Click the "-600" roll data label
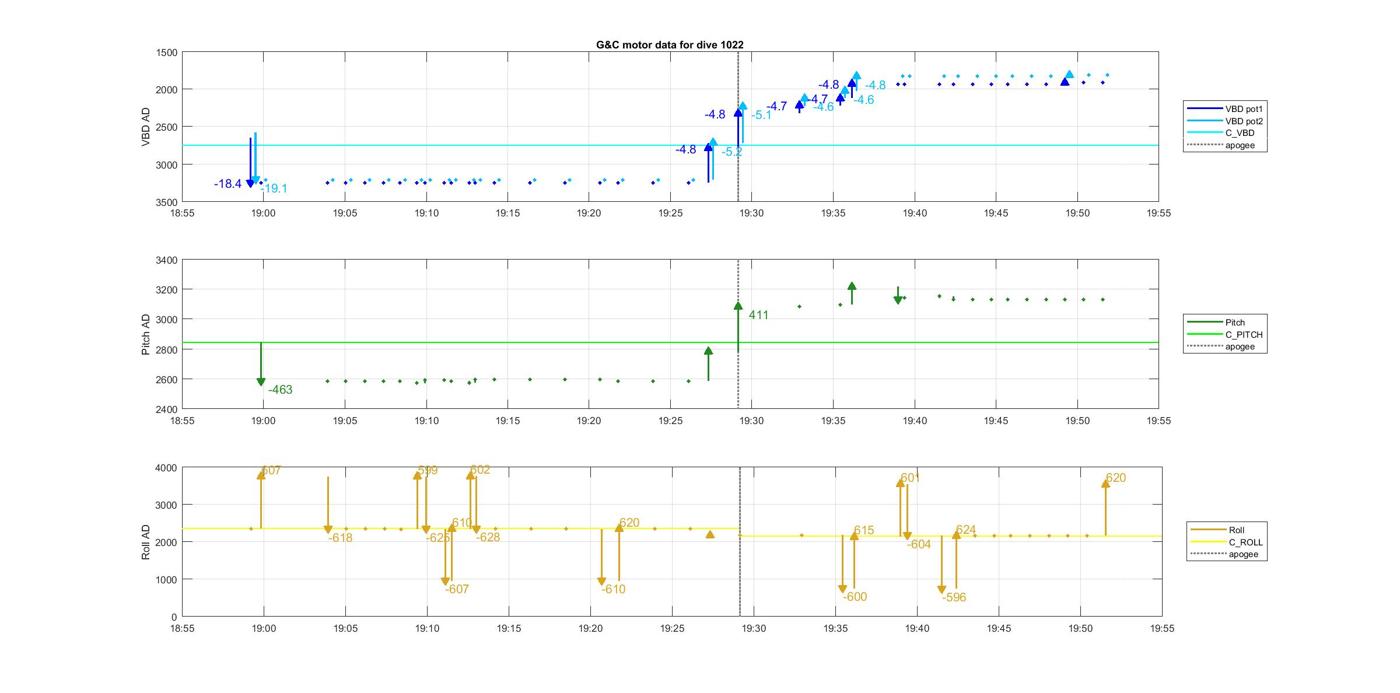The width and height of the screenshot is (1400, 693). (x=855, y=597)
